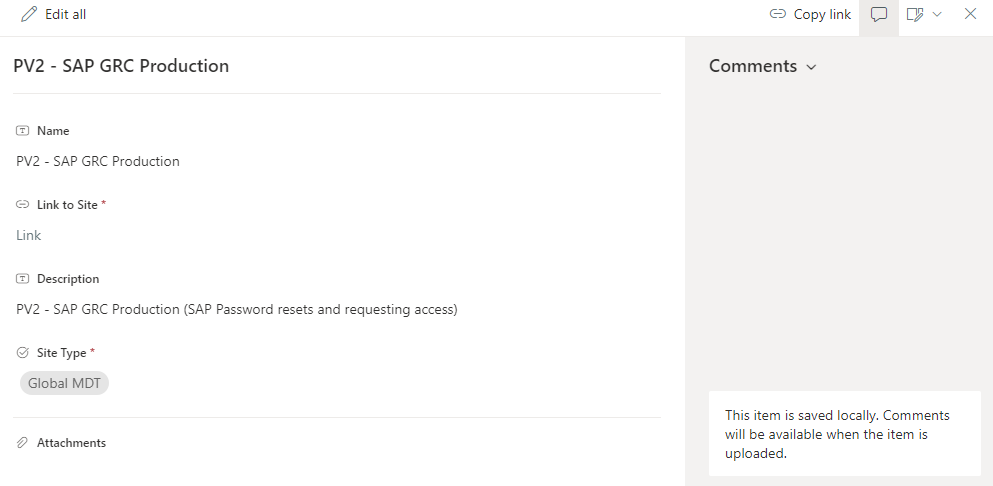Click the chain icon beside Copy link
The width and height of the screenshot is (993, 486).
pyautogui.click(x=777, y=14)
